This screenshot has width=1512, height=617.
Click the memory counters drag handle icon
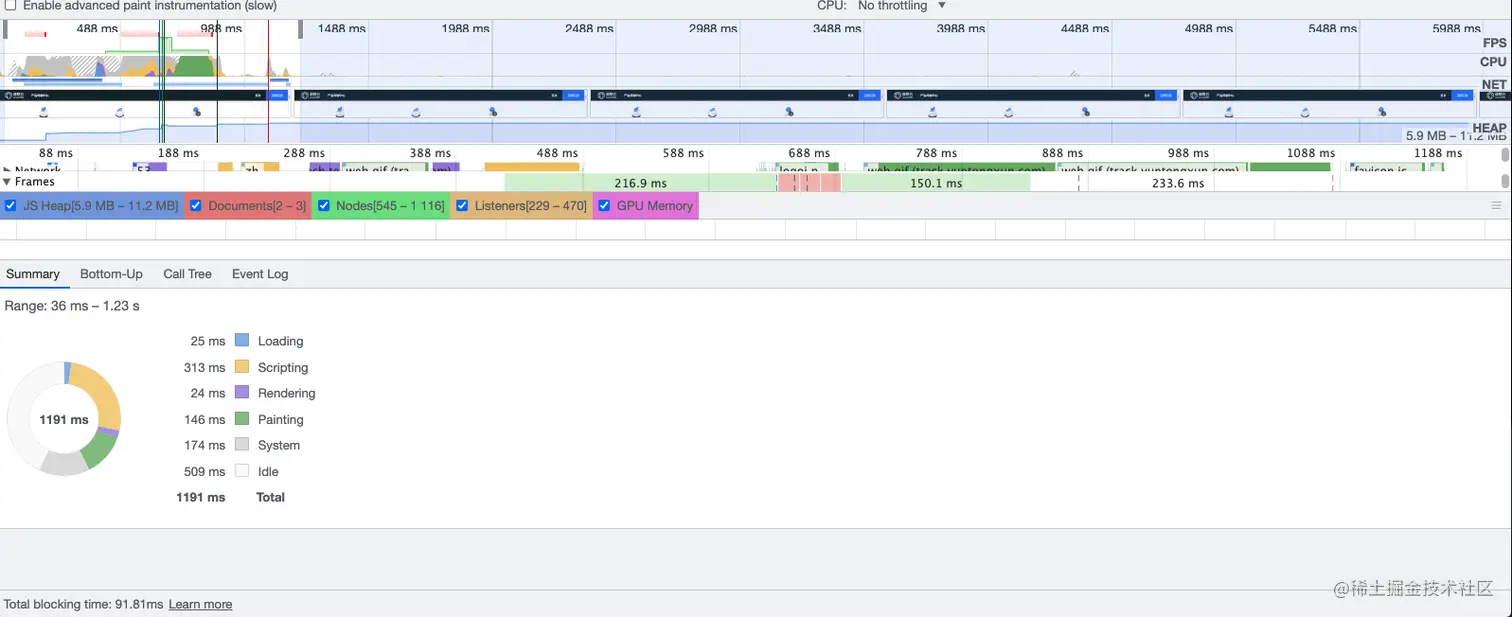1496,206
